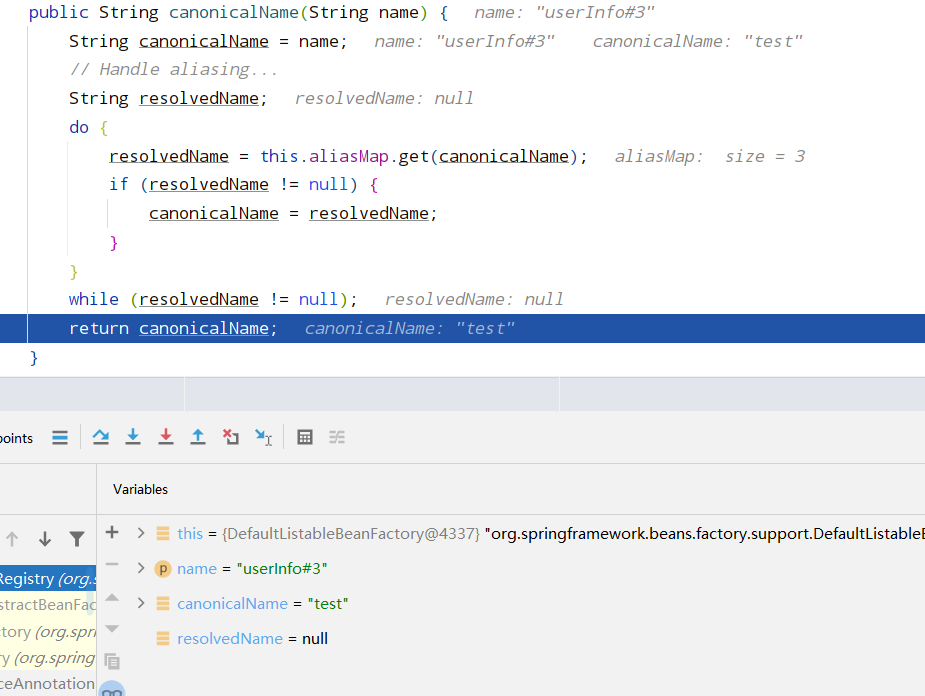Click the Step Into icon
925x696 pixels.
point(133,437)
